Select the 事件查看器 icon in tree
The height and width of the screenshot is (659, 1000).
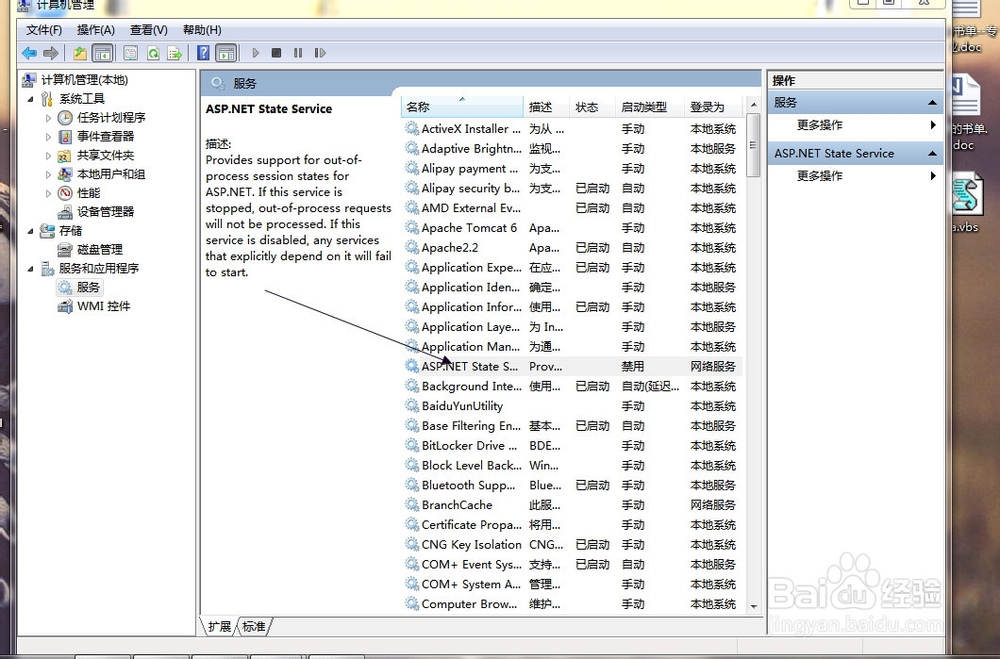click(65, 137)
